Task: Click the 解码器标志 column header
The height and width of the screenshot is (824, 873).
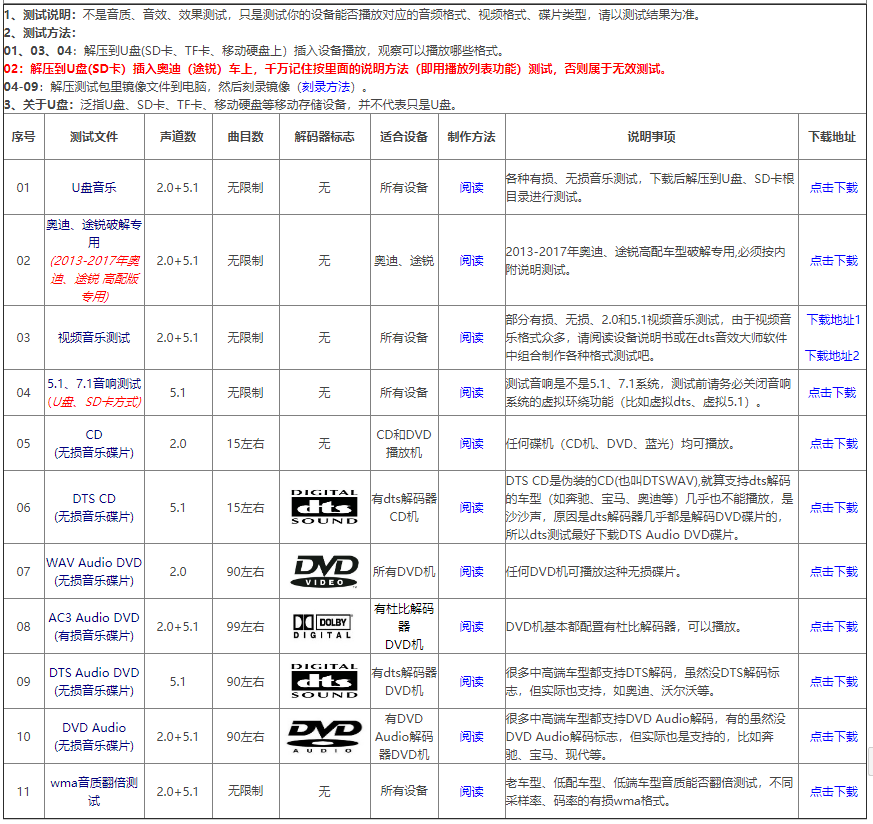Action: point(325,136)
